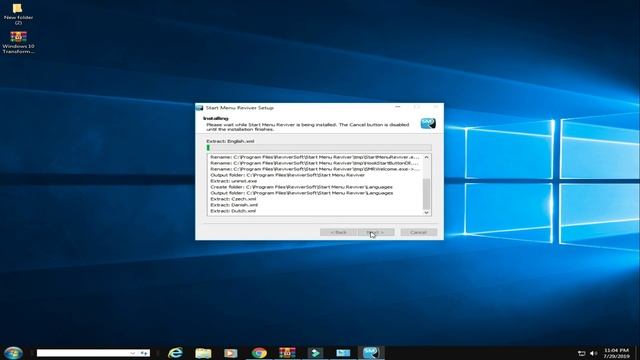Viewport: 640px width, 360px height.
Task: Select the 'Create folder' Languages log line
Action: click(302, 187)
